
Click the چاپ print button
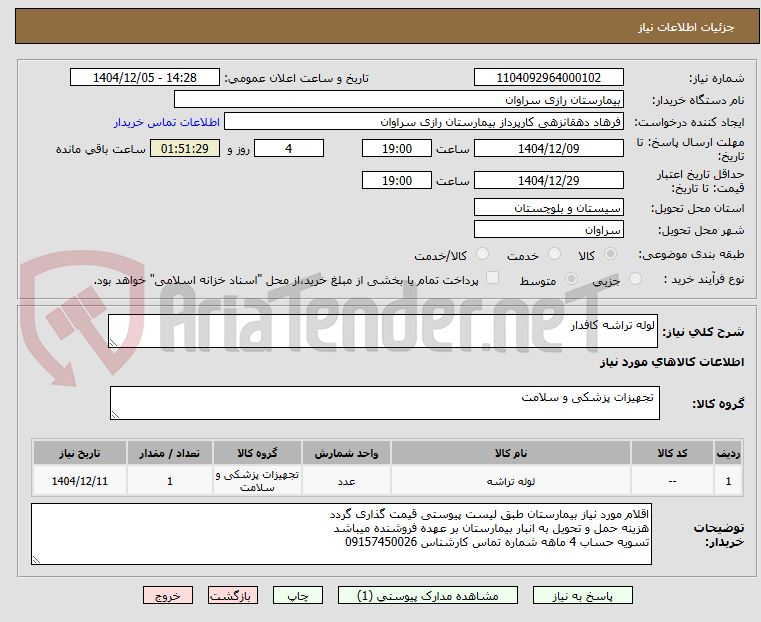(298, 595)
